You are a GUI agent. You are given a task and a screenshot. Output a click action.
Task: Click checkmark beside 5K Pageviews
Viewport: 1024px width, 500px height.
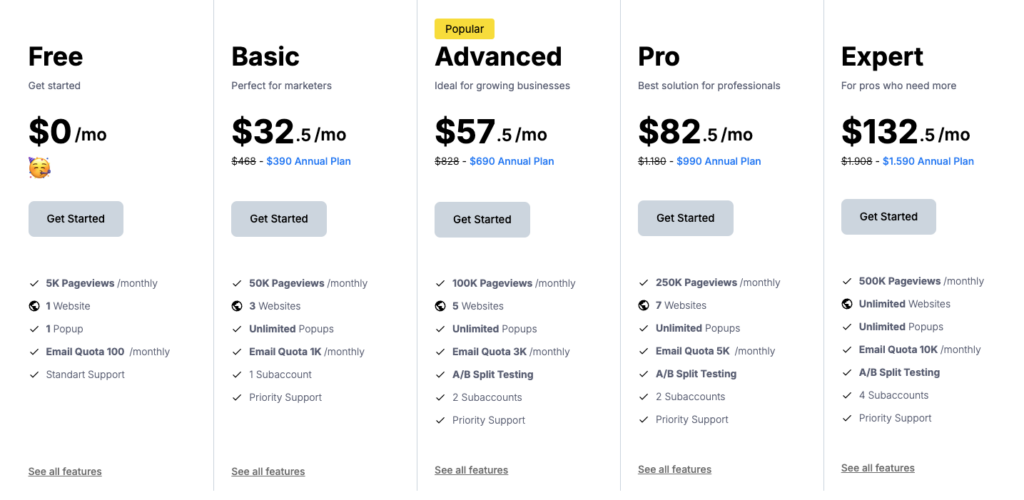click(x=34, y=283)
